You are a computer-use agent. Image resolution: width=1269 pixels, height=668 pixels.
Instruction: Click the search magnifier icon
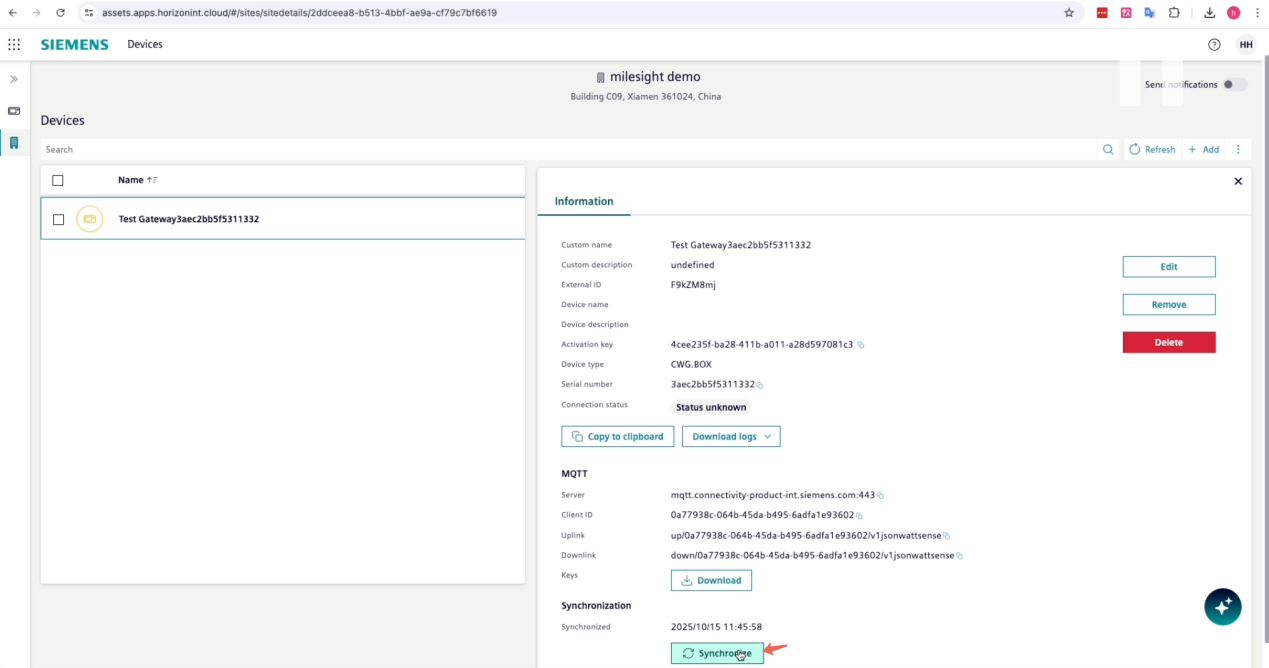click(1108, 149)
